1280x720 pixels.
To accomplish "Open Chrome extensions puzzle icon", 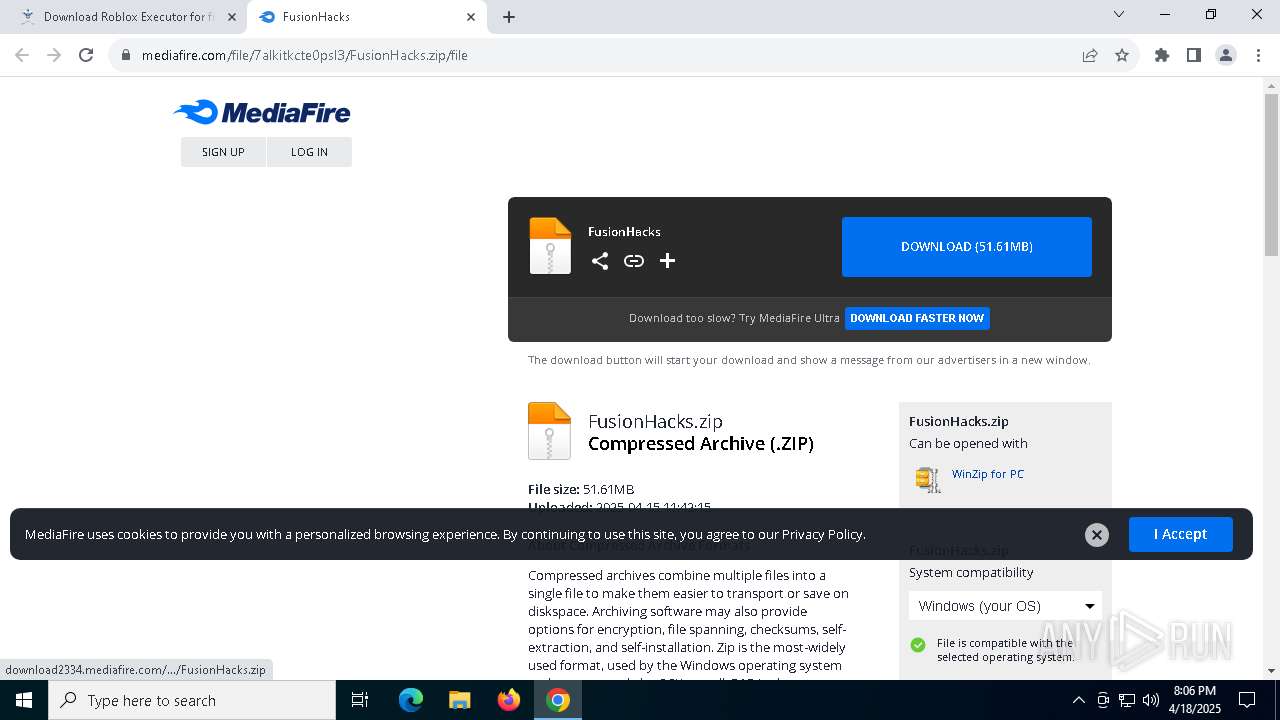I will pyautogui.click(x=1162, y=55).
